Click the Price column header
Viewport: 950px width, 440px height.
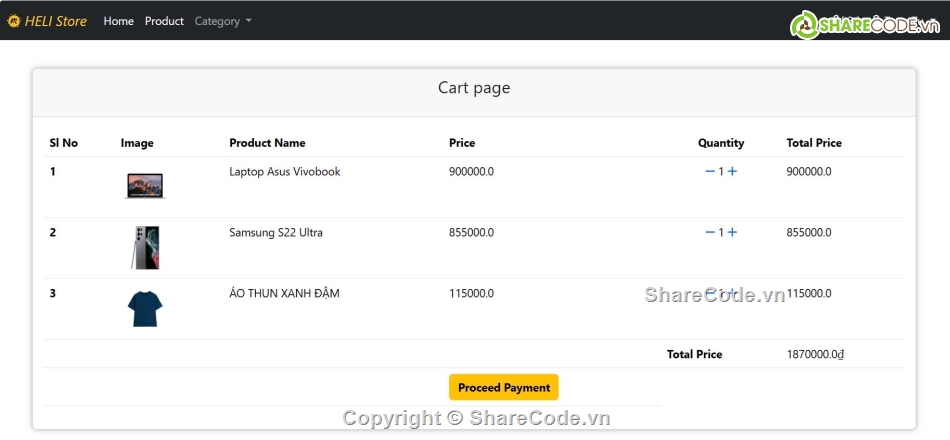click(462, 143)
